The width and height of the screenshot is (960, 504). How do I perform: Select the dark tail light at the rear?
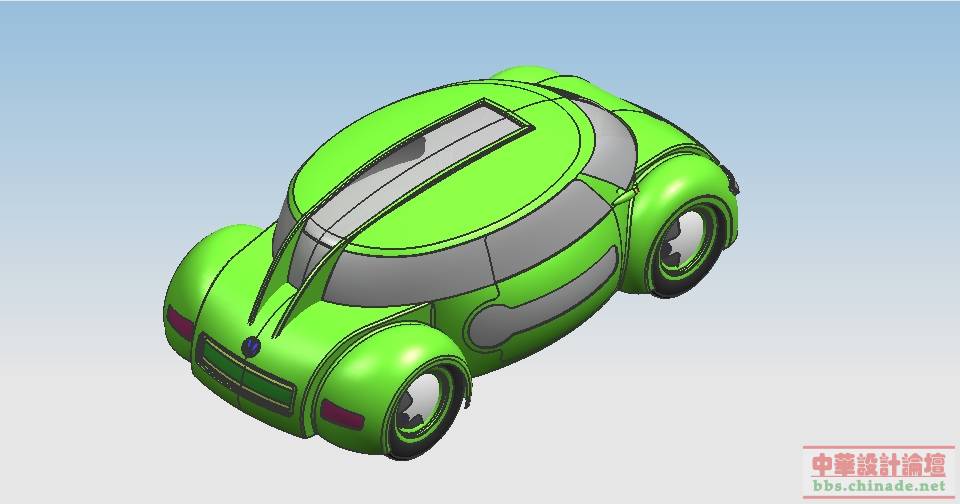(x=735, y=182)
